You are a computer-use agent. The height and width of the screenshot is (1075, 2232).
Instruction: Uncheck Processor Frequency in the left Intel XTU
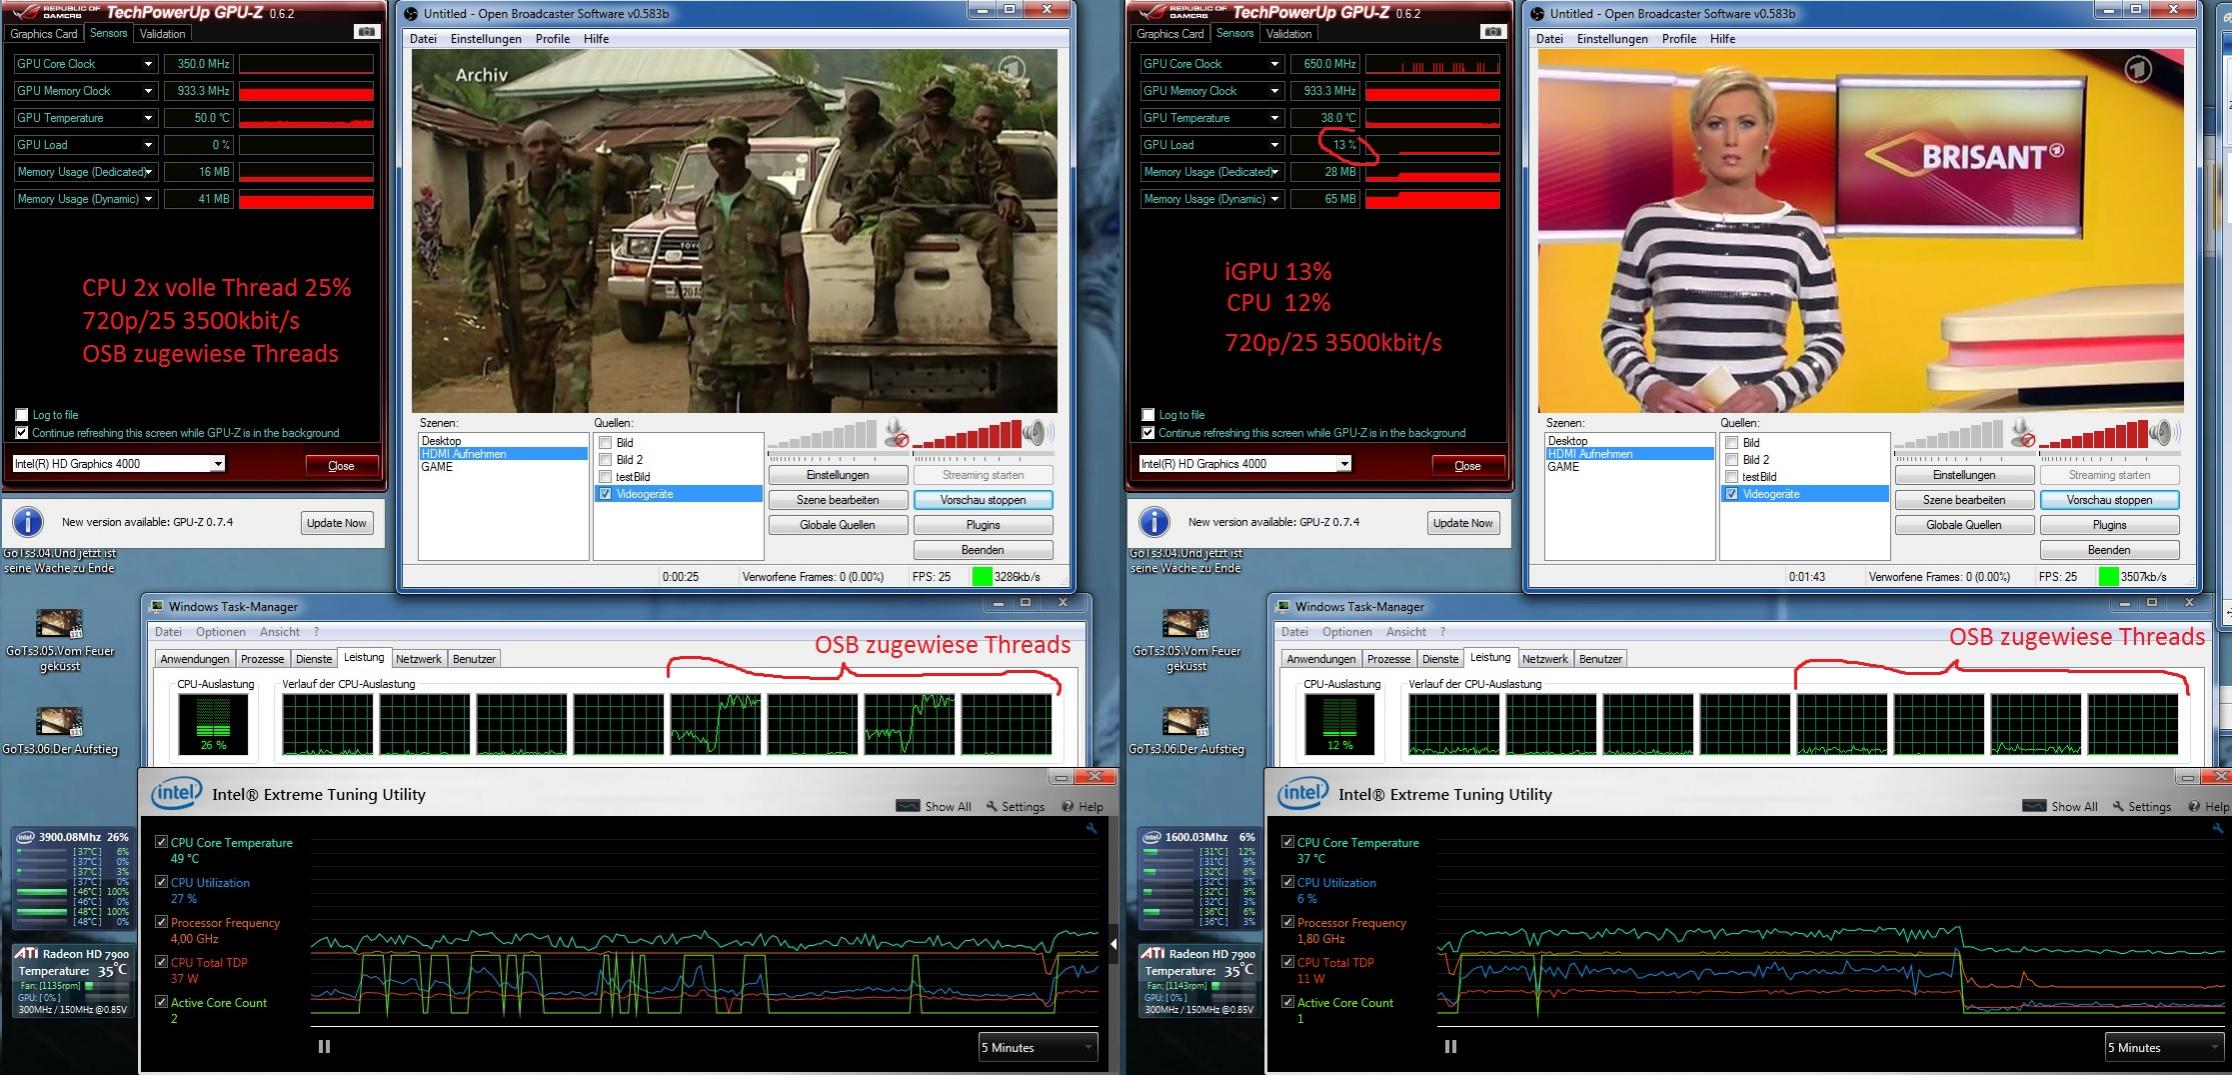[x=161, y=922]
